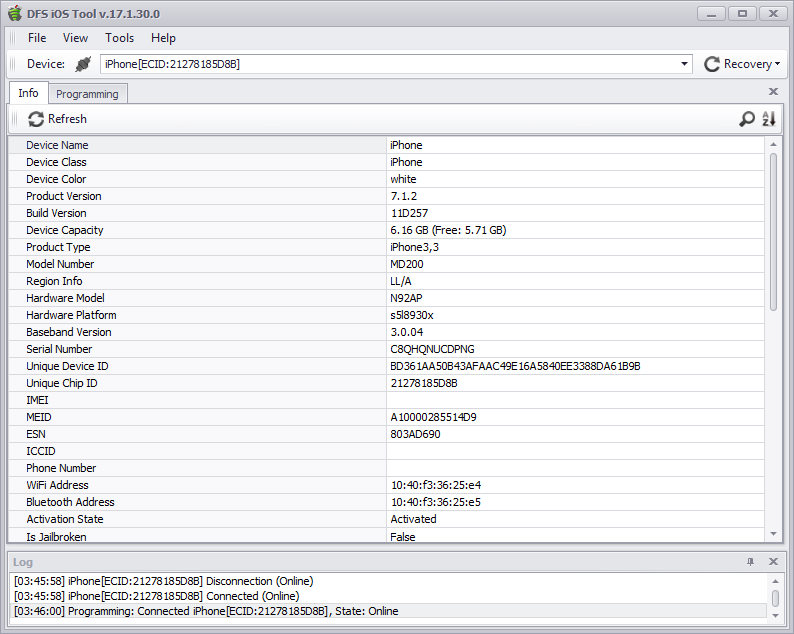Maximize the DFS iOS Tool window
The width and height of the screenshot is (794, 634).
click(742, 14)
